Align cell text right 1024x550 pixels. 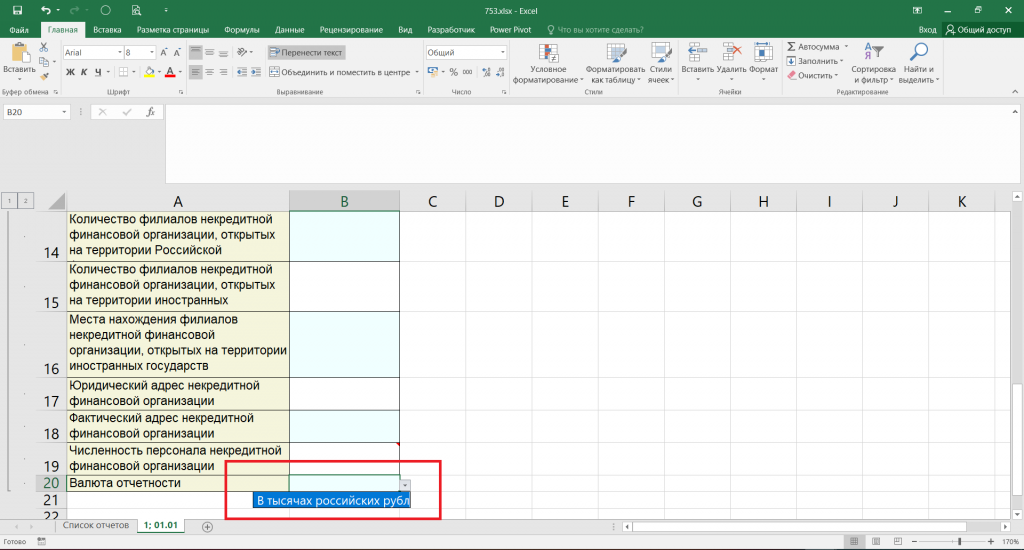pos(223,72)
